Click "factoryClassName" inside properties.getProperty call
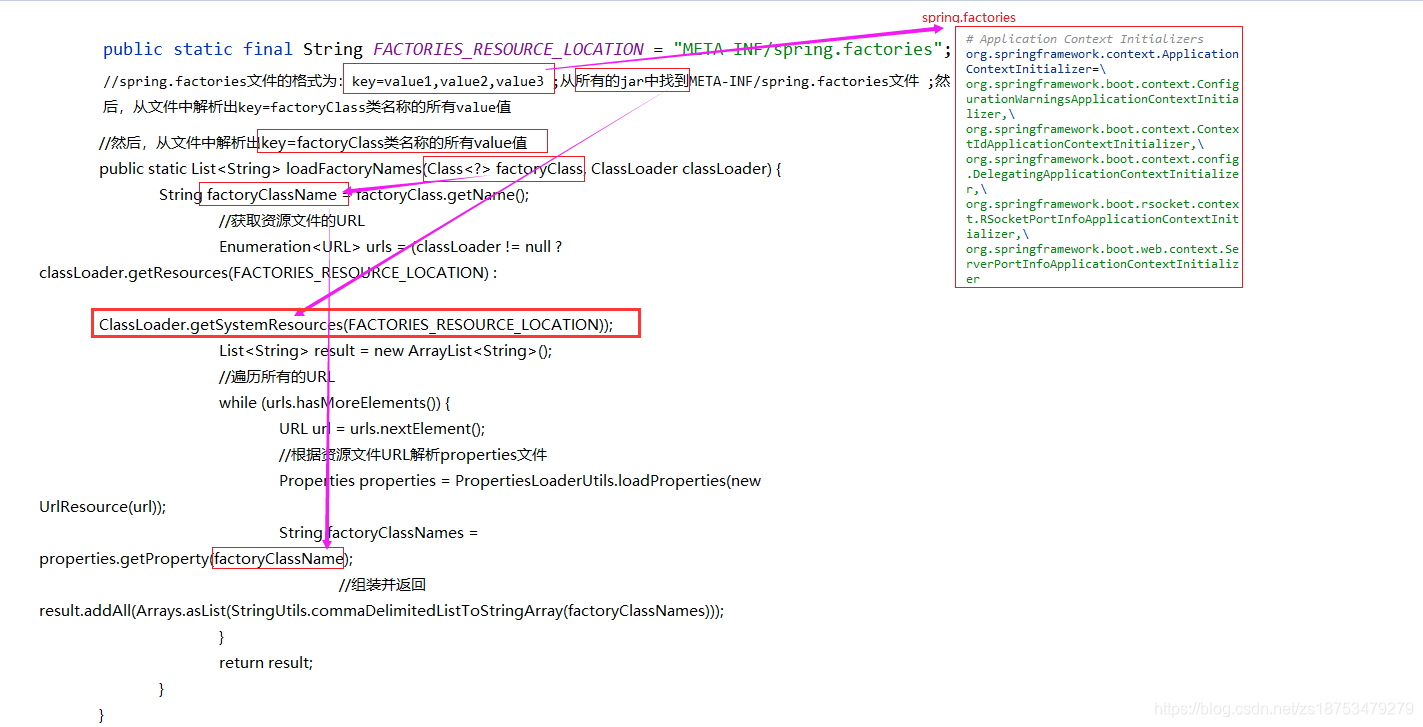Viewport: 1423px width, 727px height. point(278,558)
